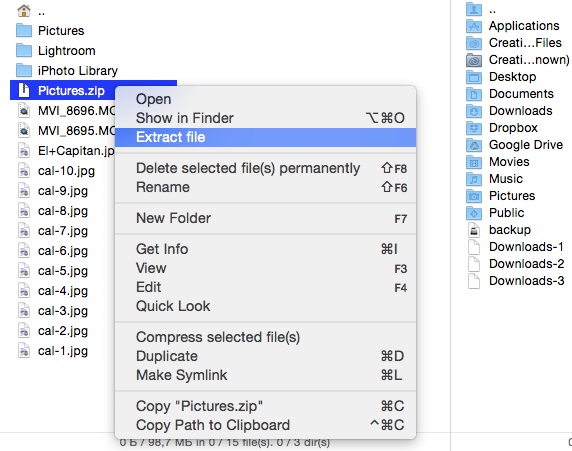Click the Pictures.zip archive file icon
This screenshot has width=572, height=451.
[24, 90]
